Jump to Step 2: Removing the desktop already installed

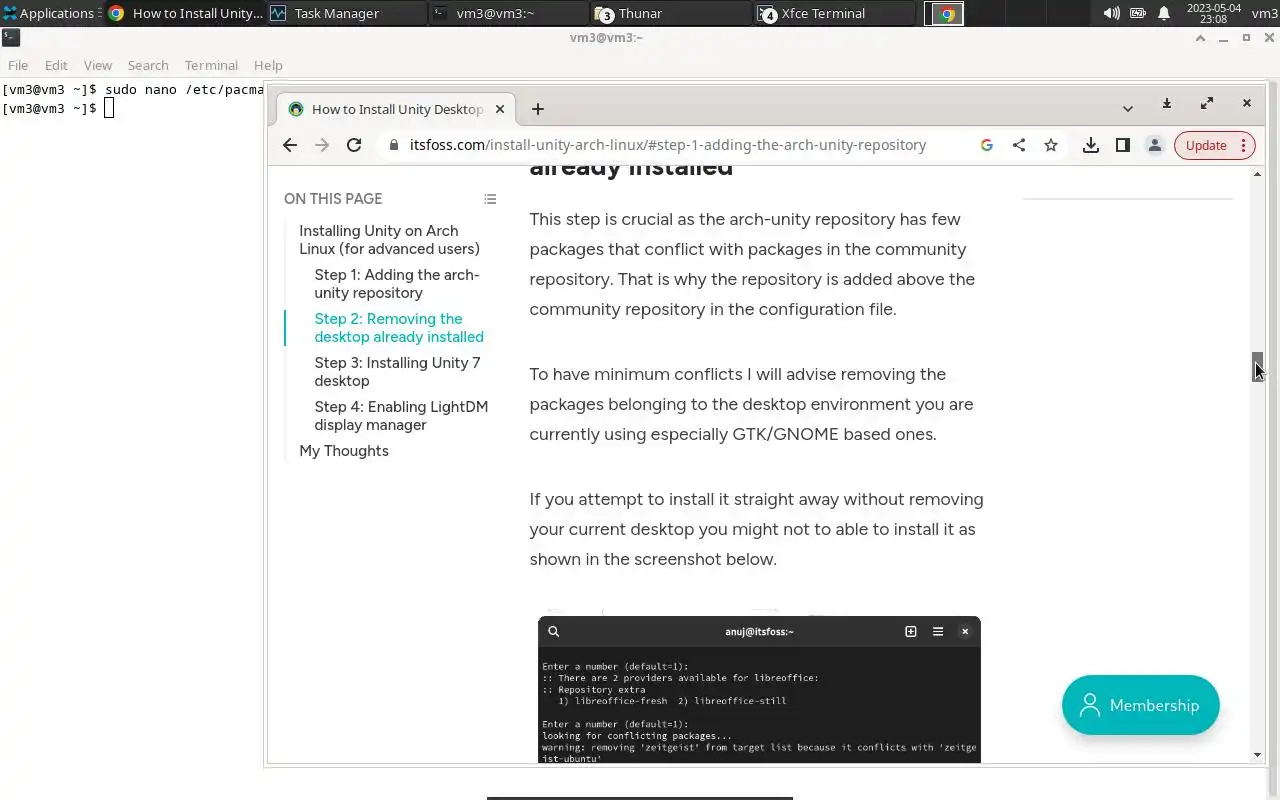click(399, 328)
